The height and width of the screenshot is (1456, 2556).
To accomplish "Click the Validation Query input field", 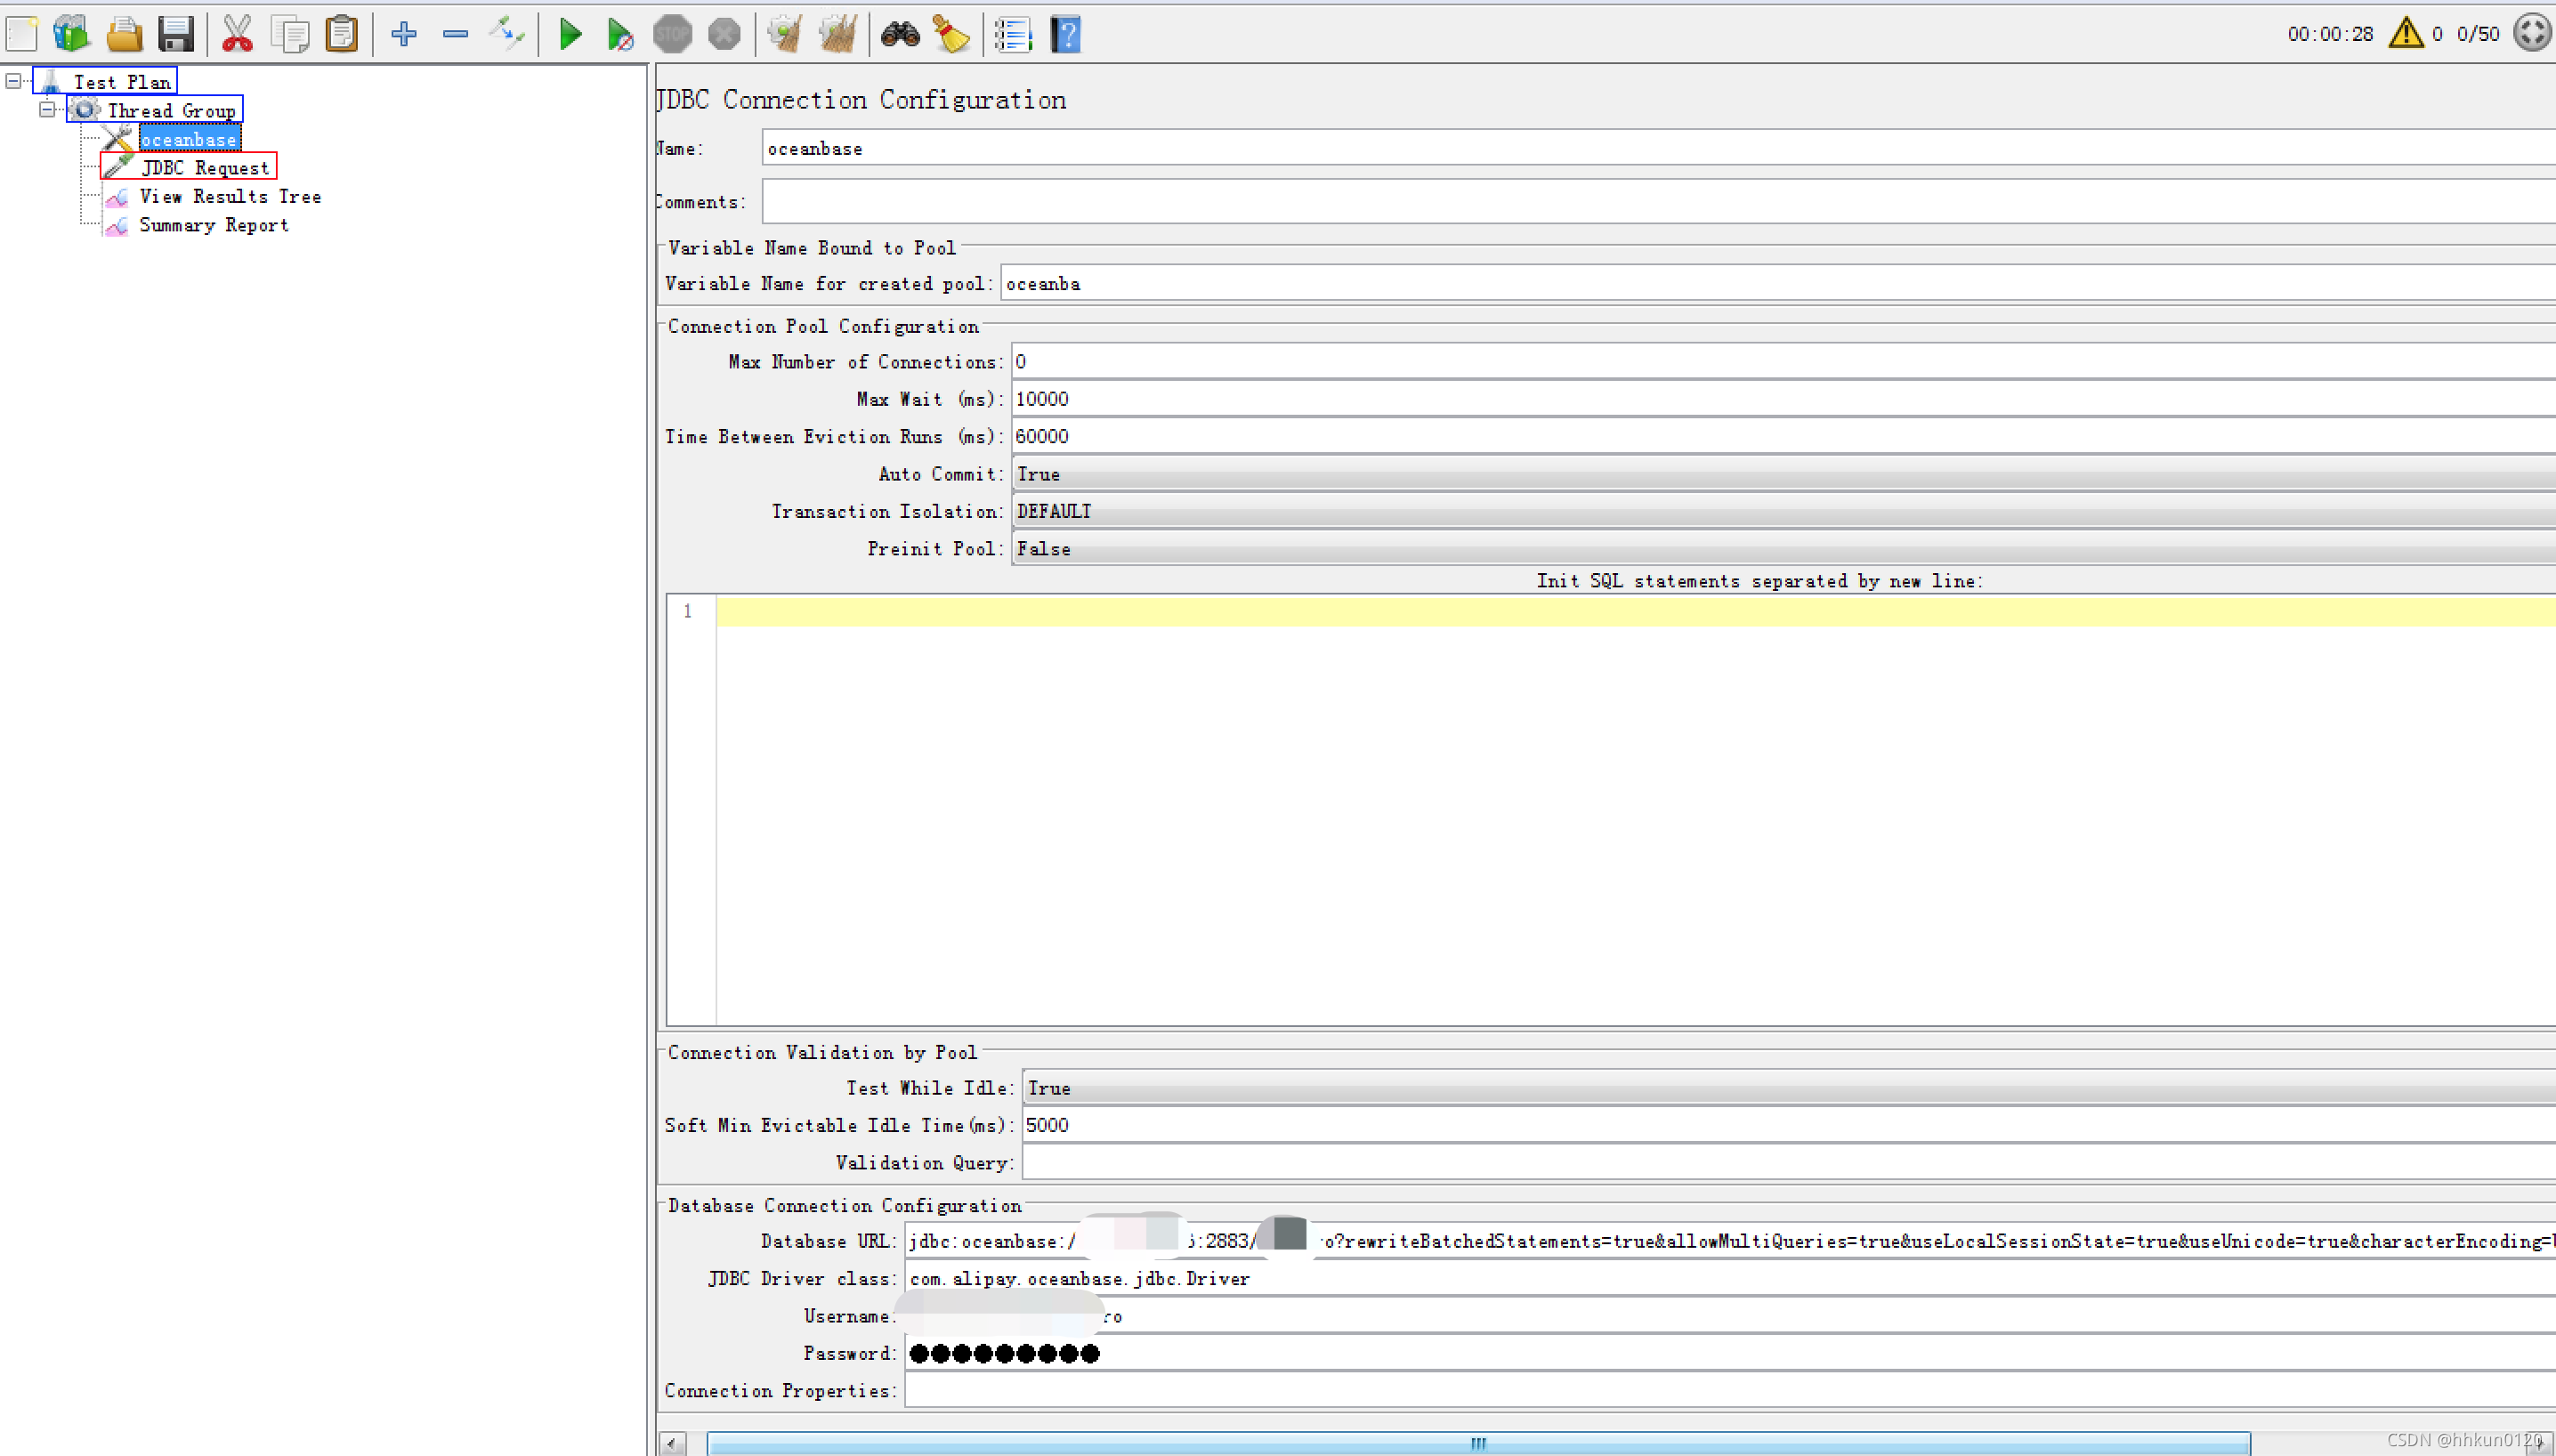I will coord(1400,1162).
